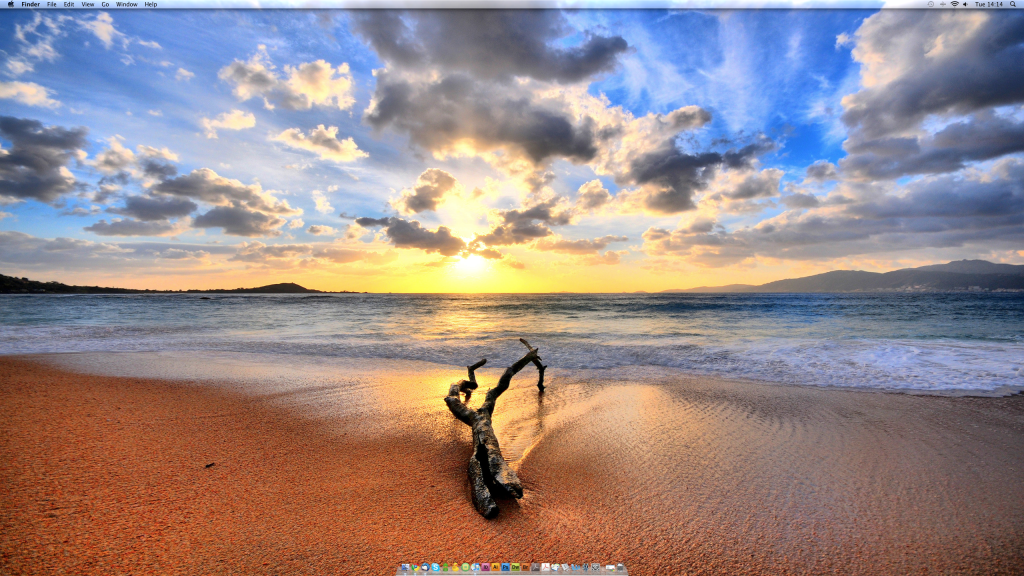Viewport: 1024px width, 576px height.
Task: Launch Skype from the dock
Action: tap(435, 567)
